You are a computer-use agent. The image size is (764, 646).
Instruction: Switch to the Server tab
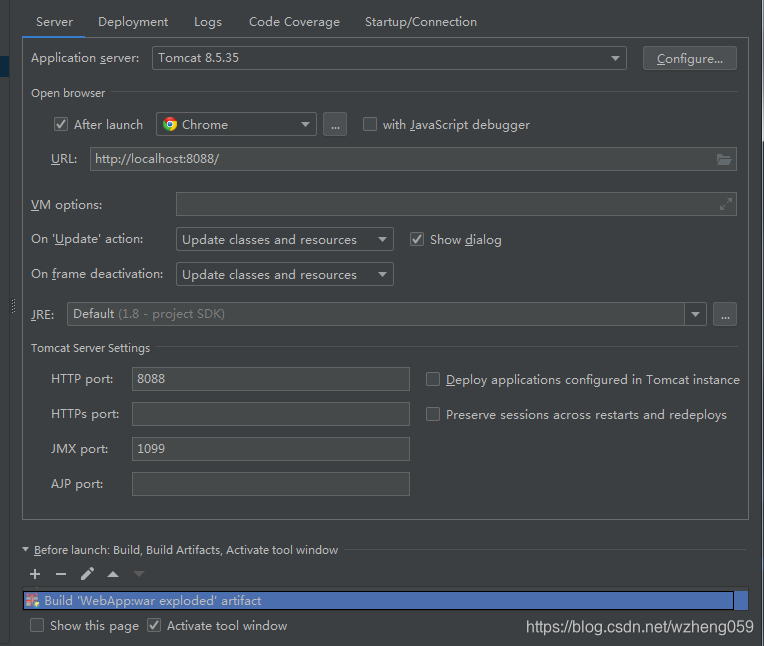point(54,22)
